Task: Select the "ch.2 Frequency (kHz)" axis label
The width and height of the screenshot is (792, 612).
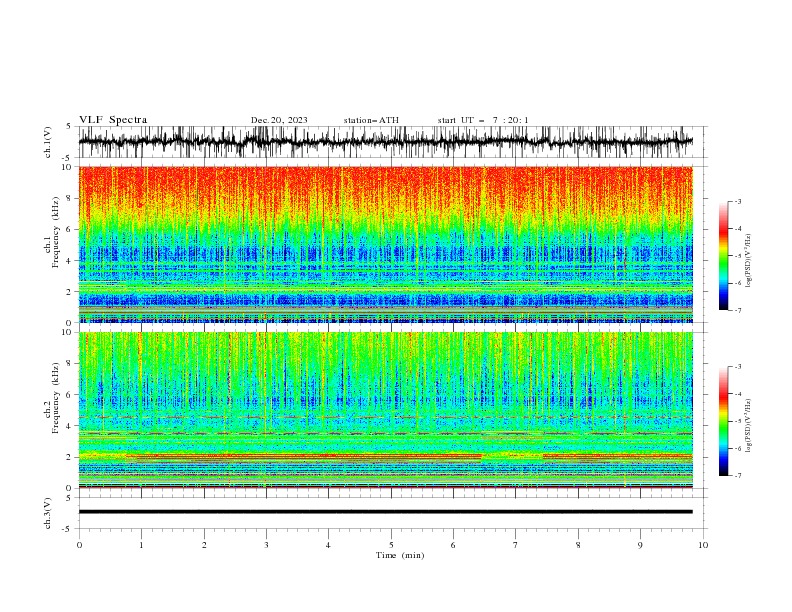Action: click(52, 398)
